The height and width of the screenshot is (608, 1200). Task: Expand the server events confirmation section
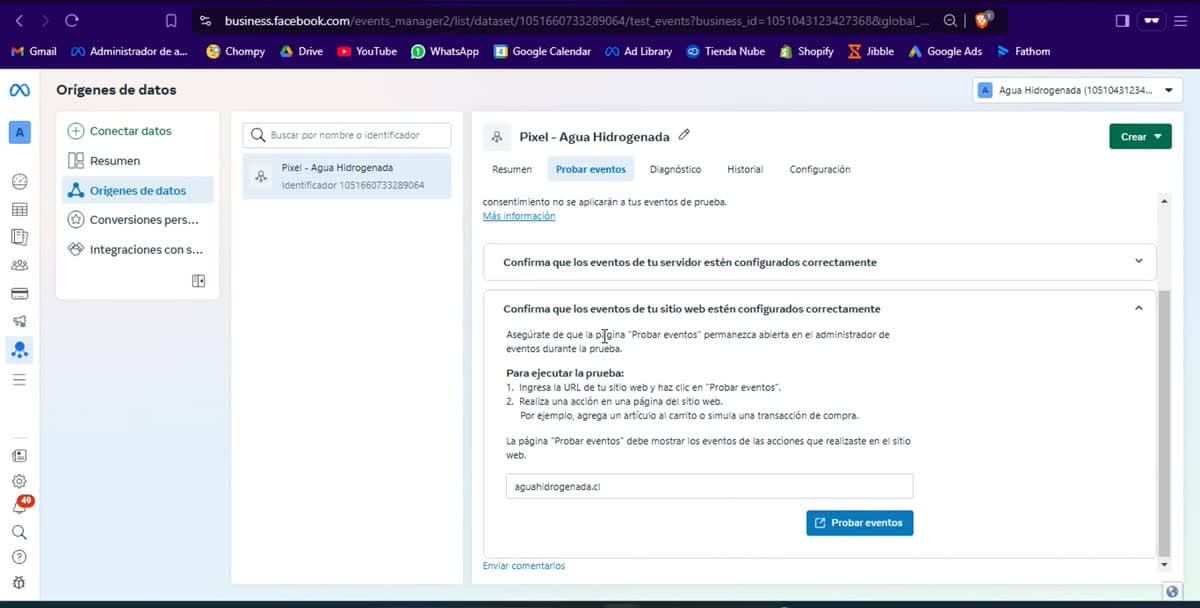820,262
